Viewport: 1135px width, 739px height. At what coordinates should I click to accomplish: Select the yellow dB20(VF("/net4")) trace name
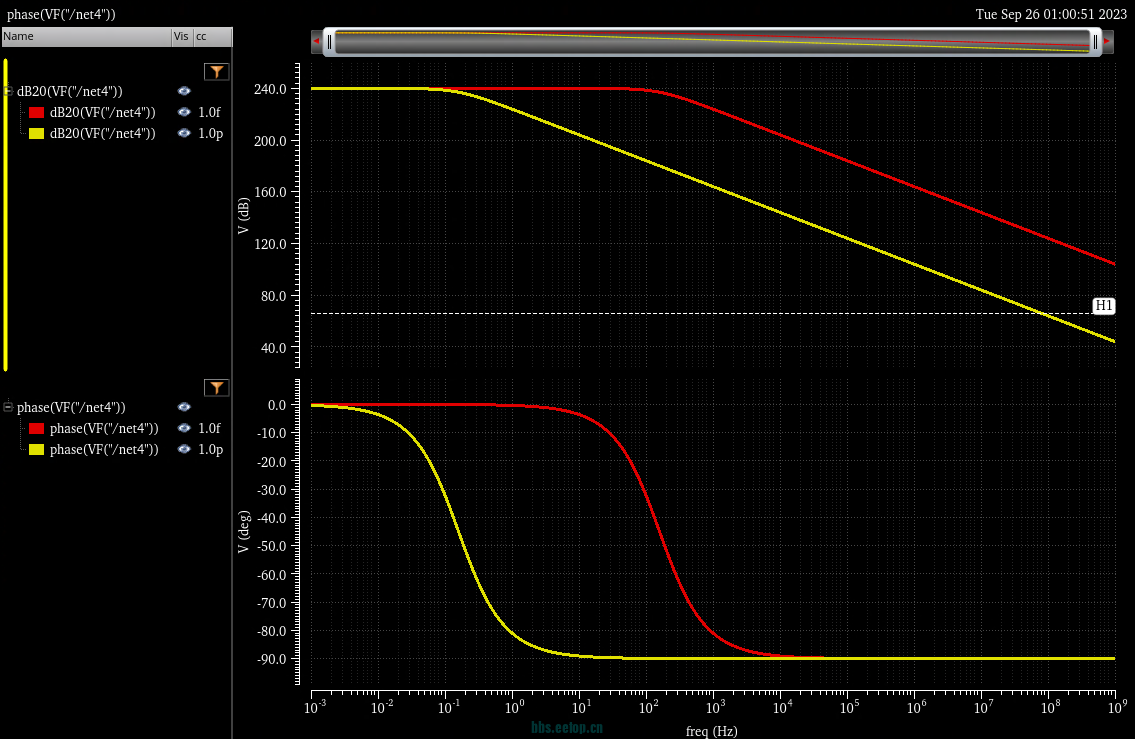click(103, 133)
